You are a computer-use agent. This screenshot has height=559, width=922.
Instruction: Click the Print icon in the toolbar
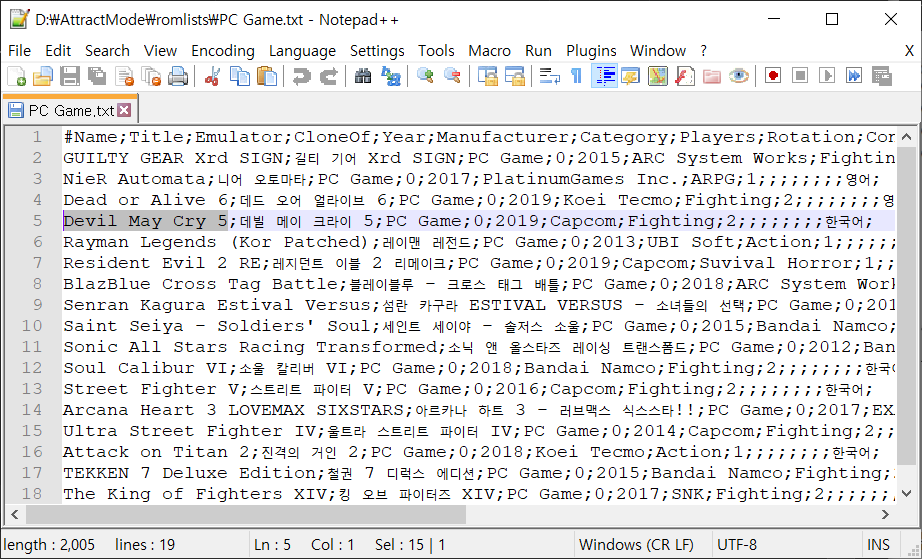[x=178, y=76]
